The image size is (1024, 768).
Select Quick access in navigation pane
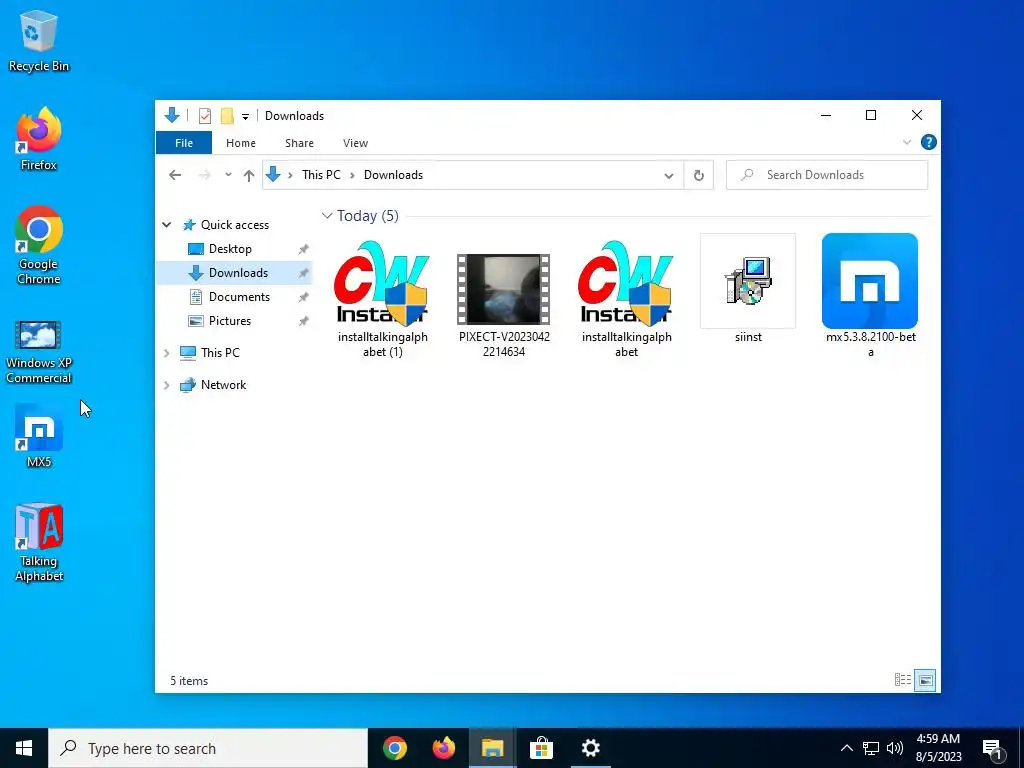234,225
